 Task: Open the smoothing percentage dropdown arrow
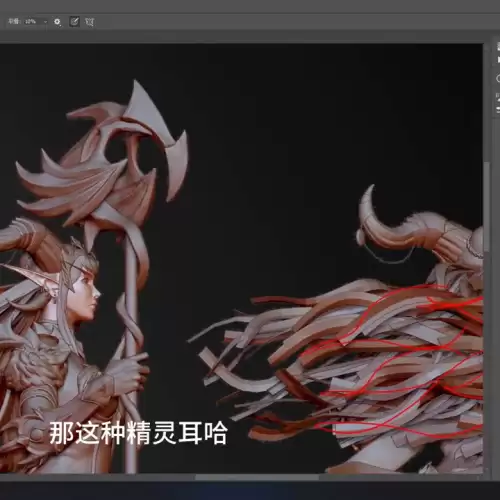click(45, 22)
